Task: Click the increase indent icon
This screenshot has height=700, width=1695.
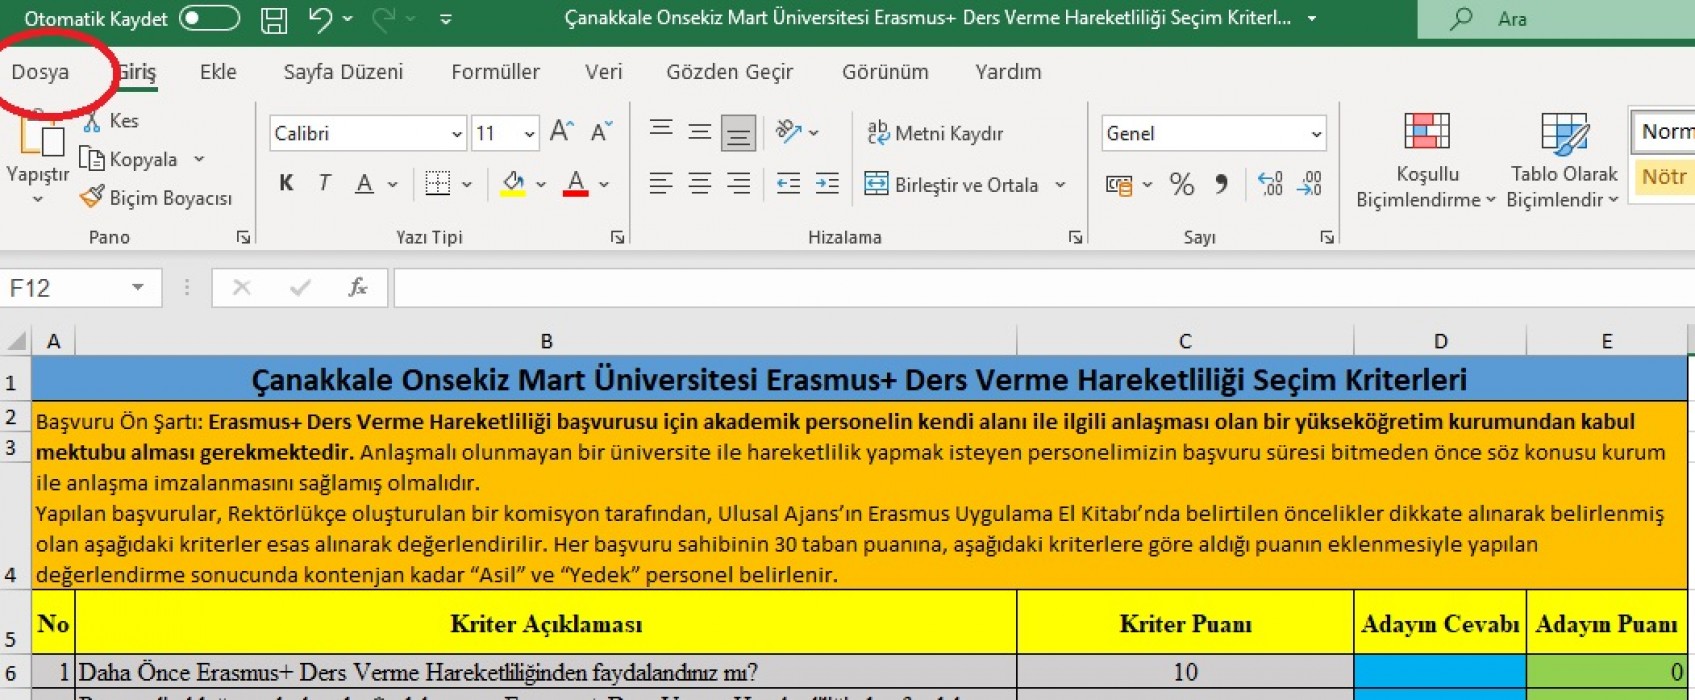Action: 827,183
